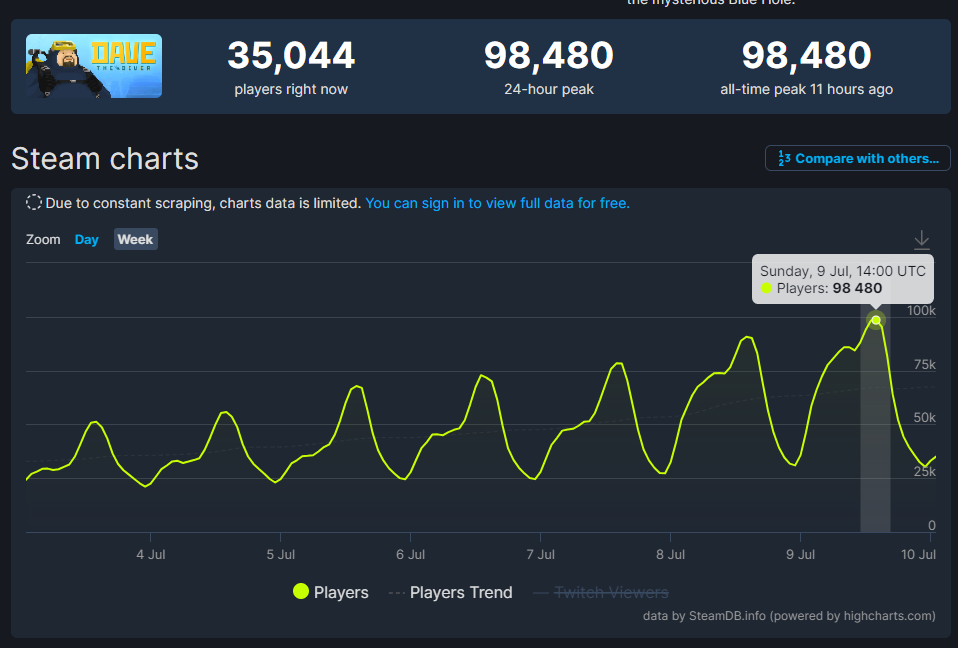Viewport: 958px width, 648px height.
Task: Follow the sign in to view full data link
Action: click(497, 203)
